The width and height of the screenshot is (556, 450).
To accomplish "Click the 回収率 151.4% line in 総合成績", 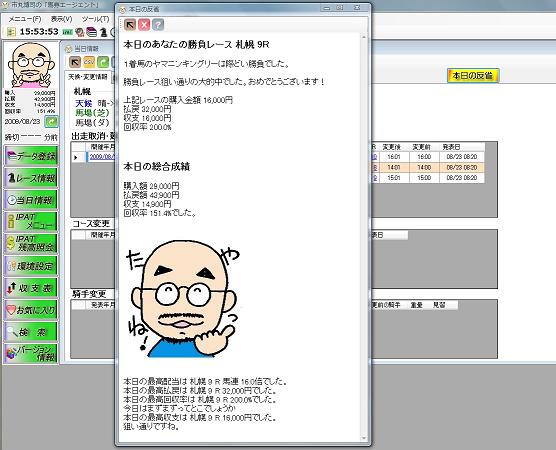I will [x=160, y=213].
